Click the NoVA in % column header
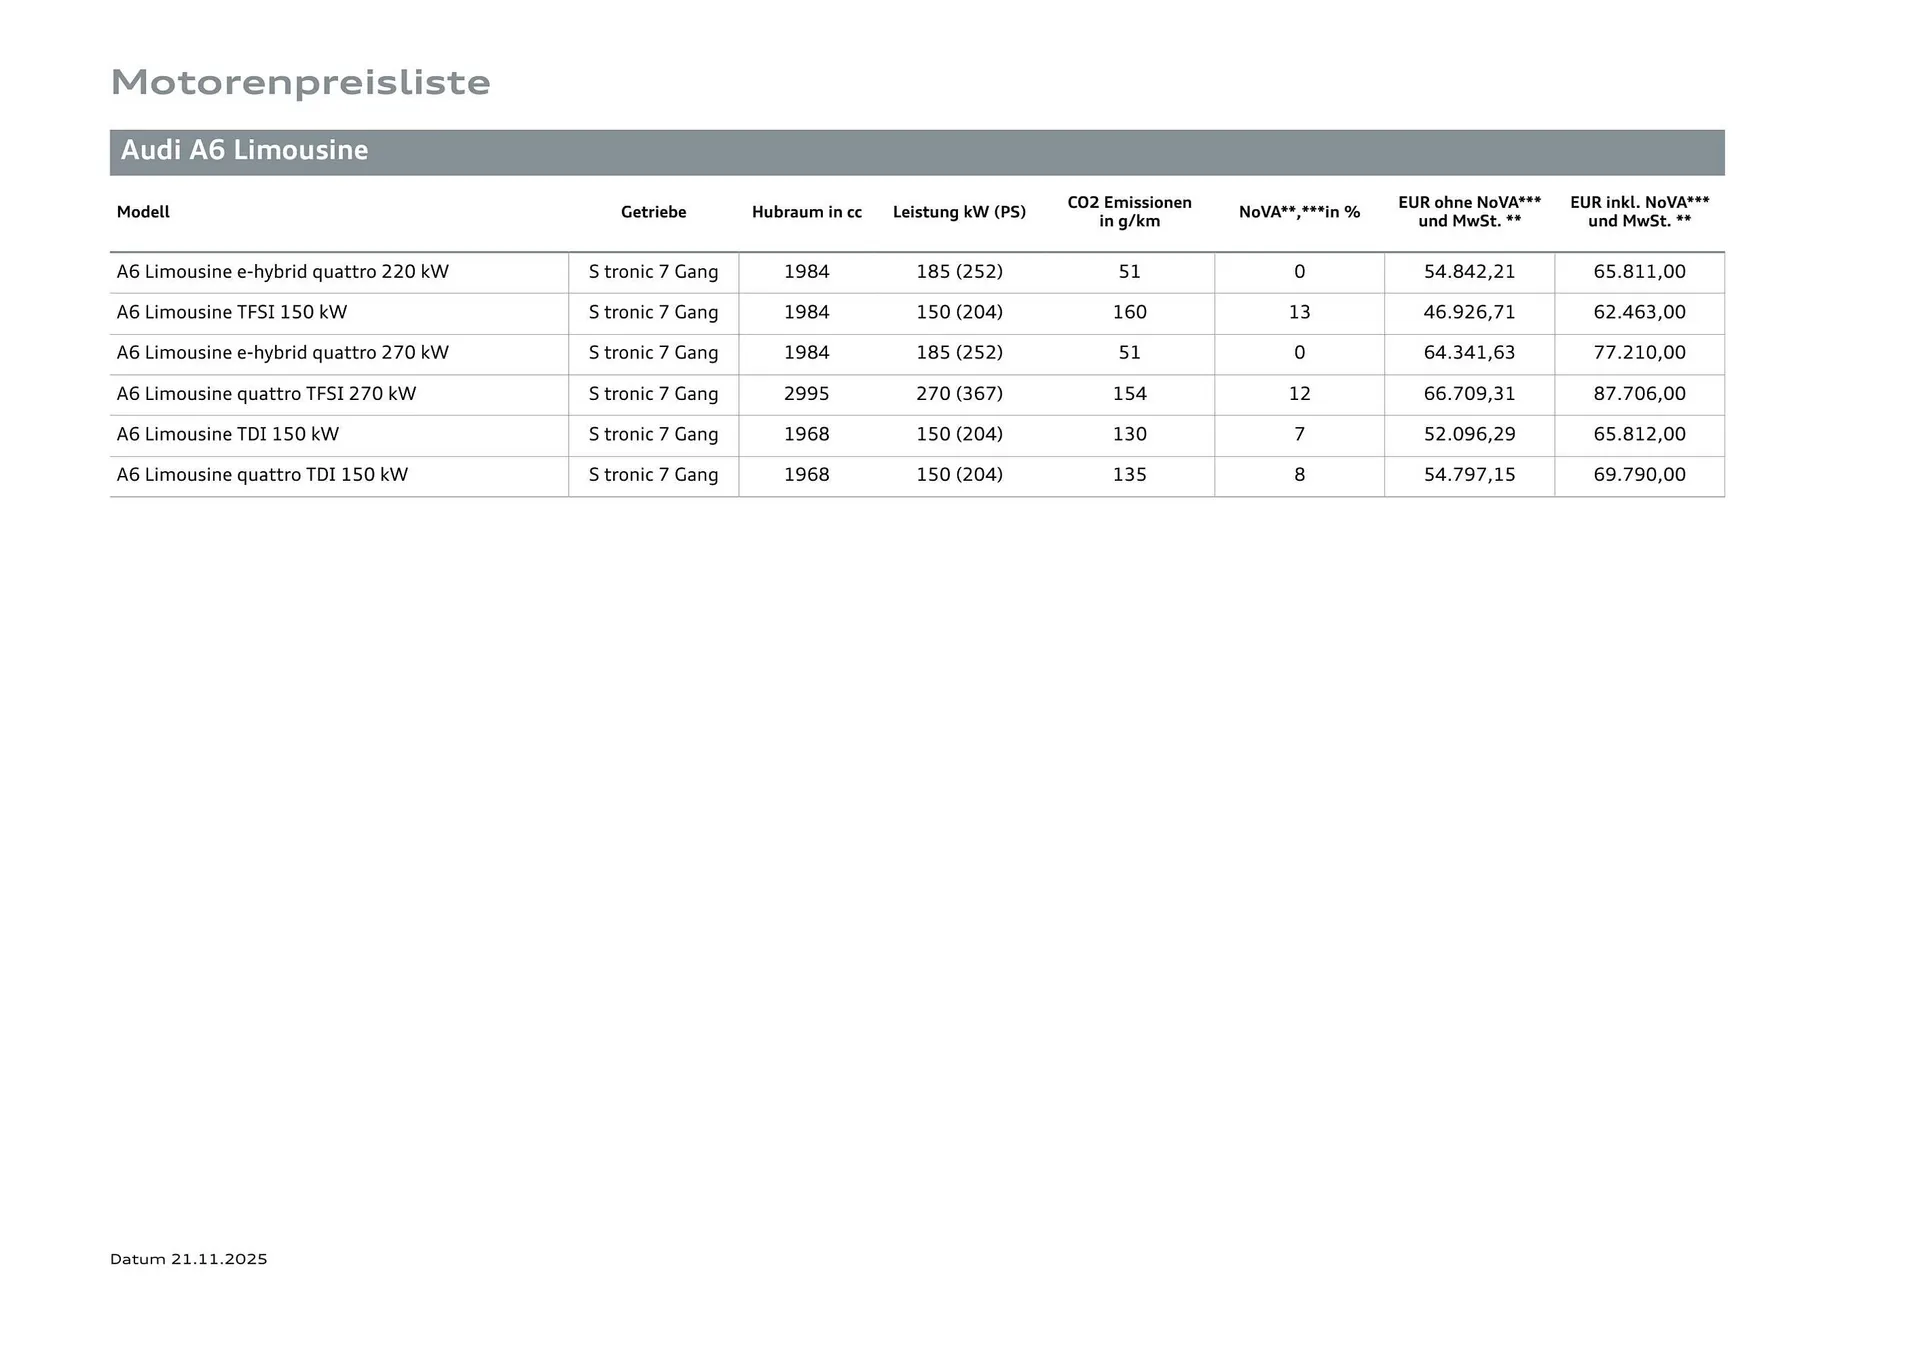 click(x=1299, y=212)
